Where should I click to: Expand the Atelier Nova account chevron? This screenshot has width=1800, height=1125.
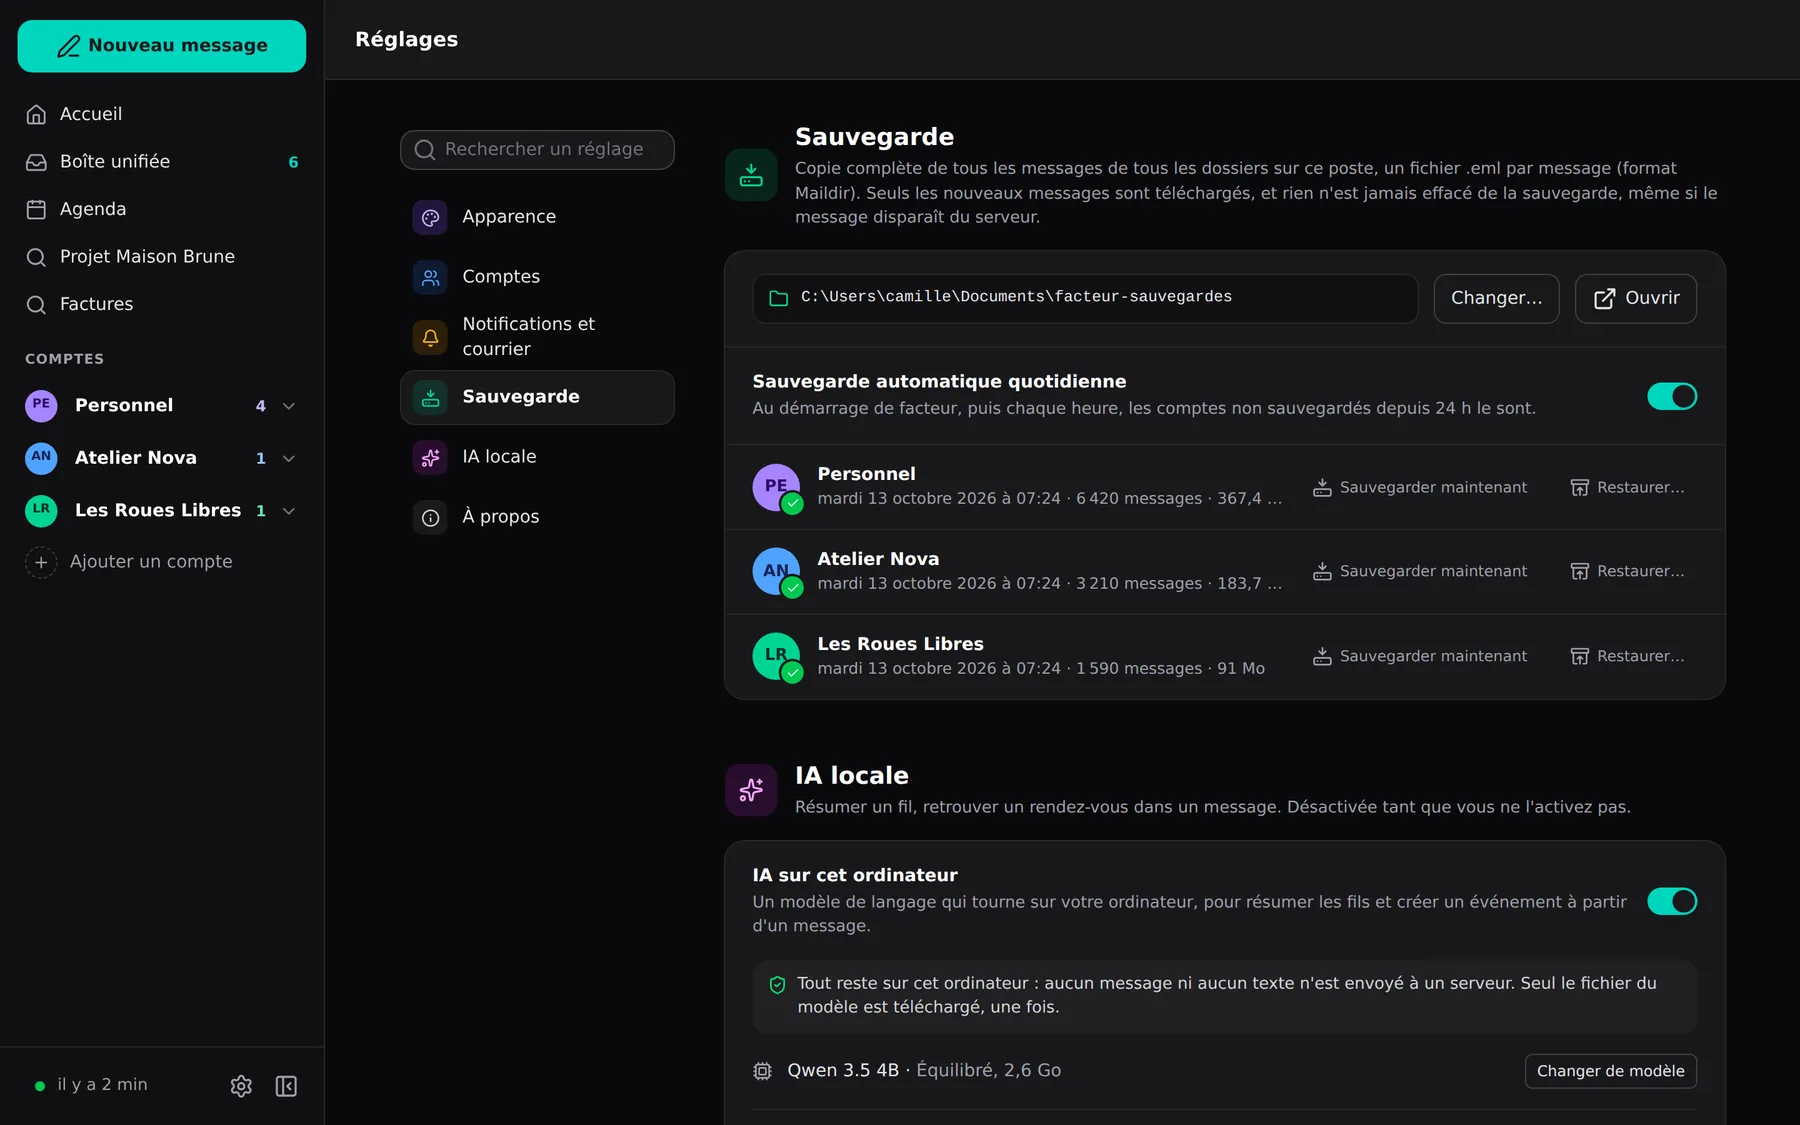(x=289, y=458)
